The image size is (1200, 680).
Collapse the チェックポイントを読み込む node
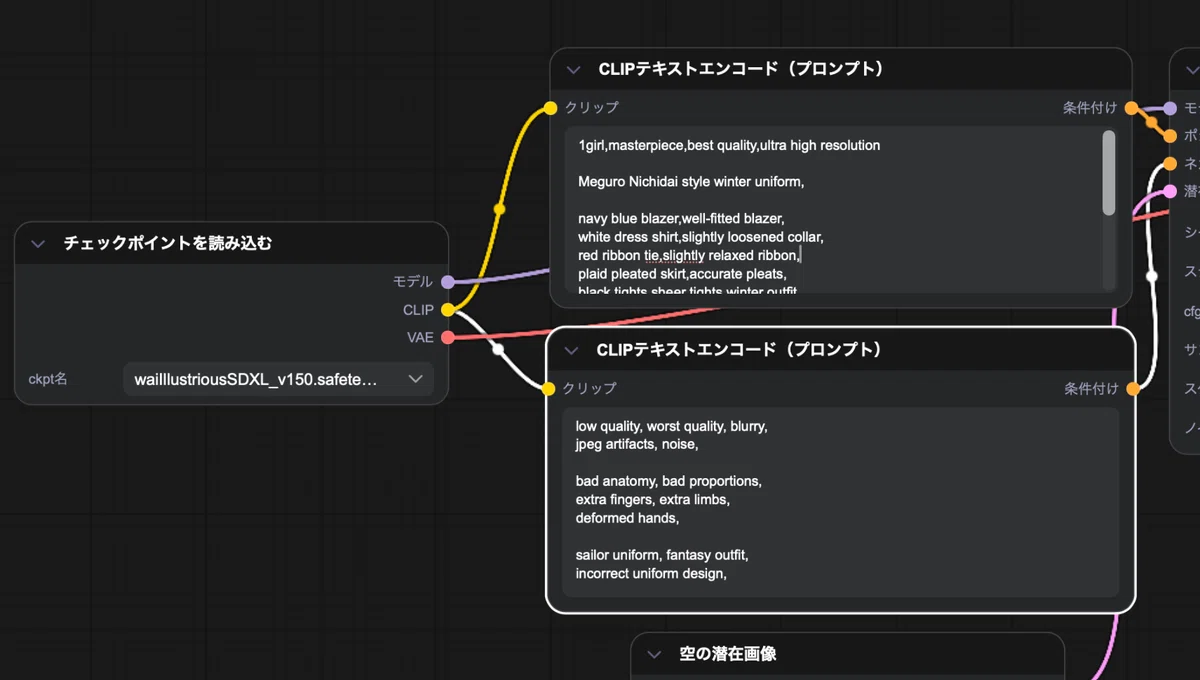coord(39,243)
